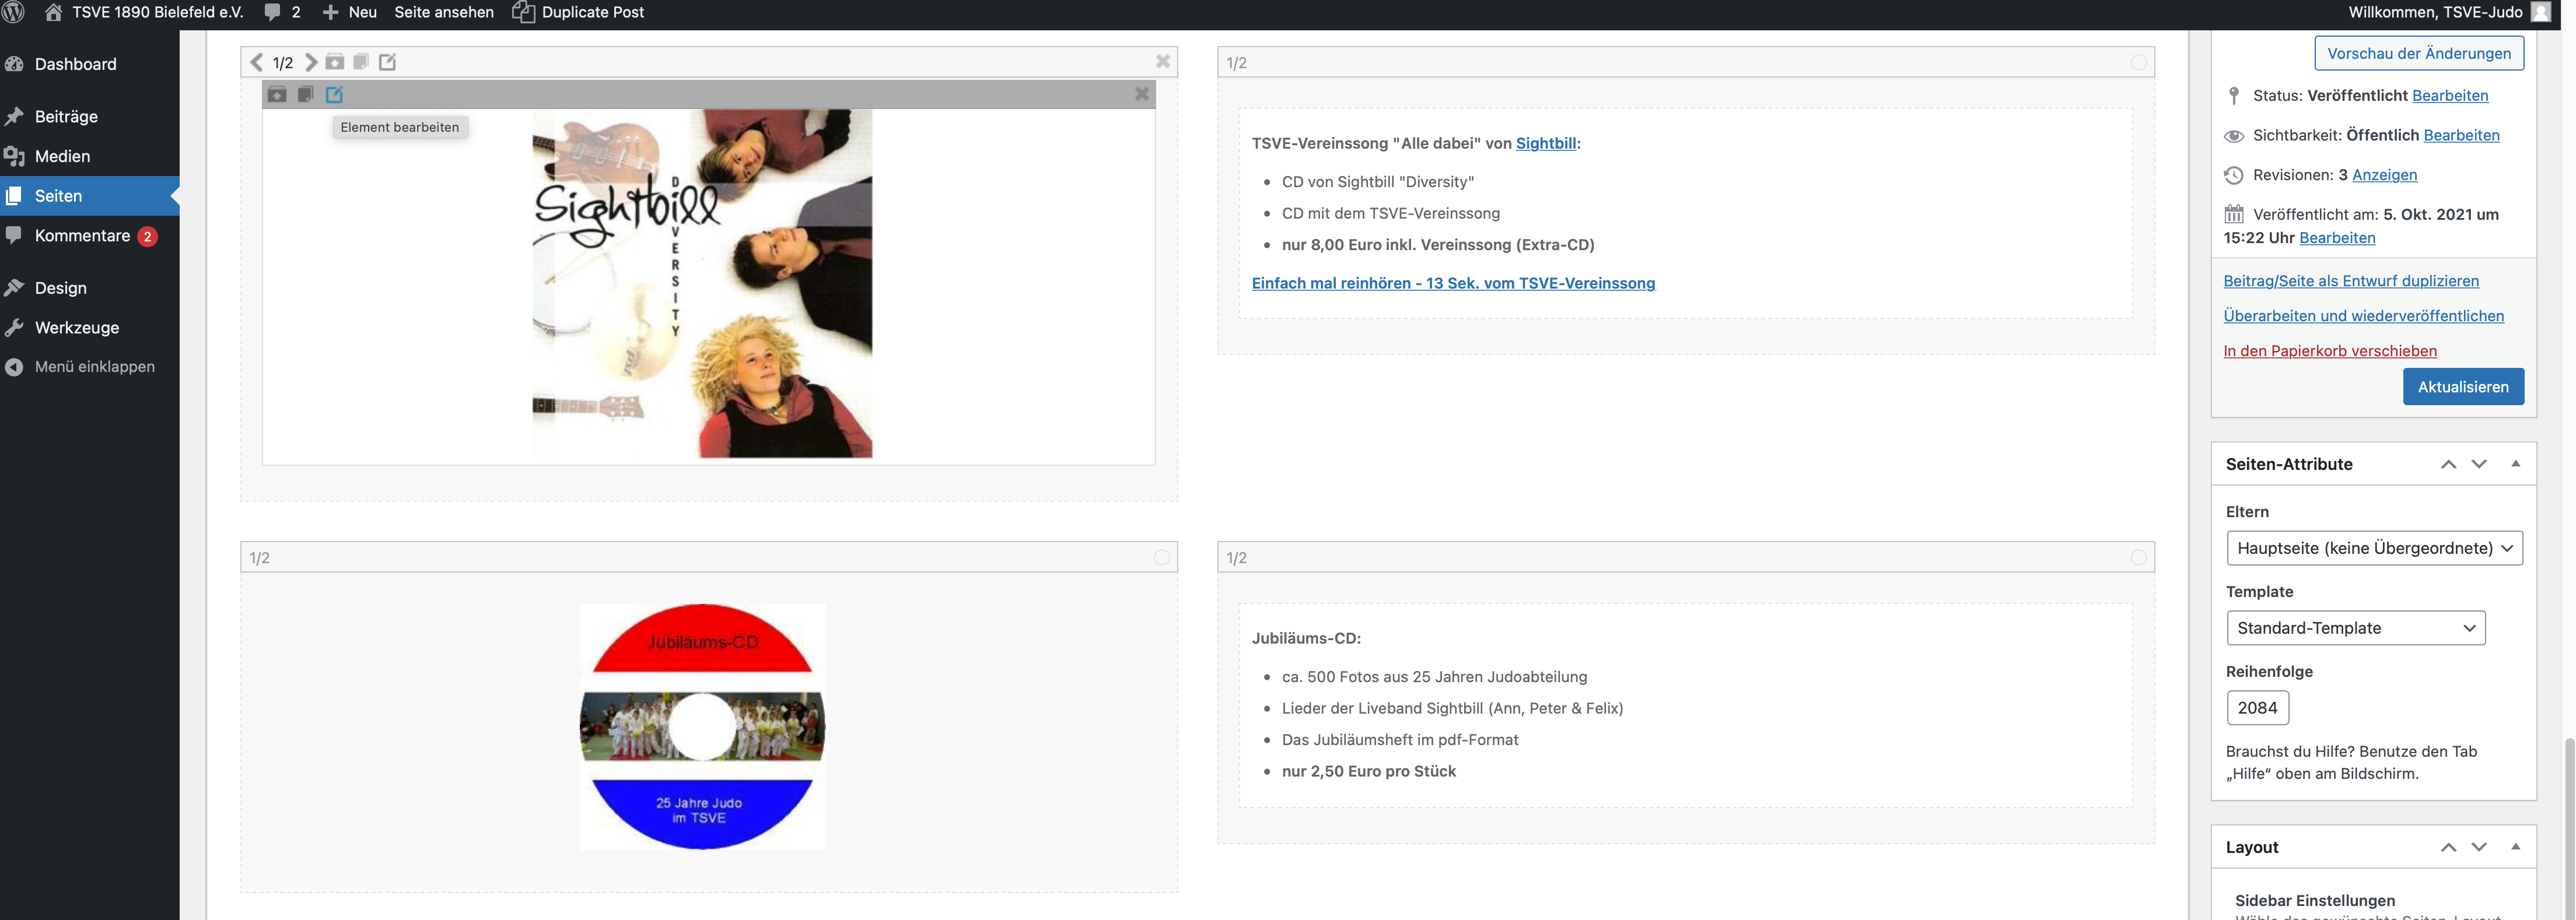The height and width of the screenshot is (920, 2576).
Task: Click the Aktualisieren button
Action: coord(2463,387)
